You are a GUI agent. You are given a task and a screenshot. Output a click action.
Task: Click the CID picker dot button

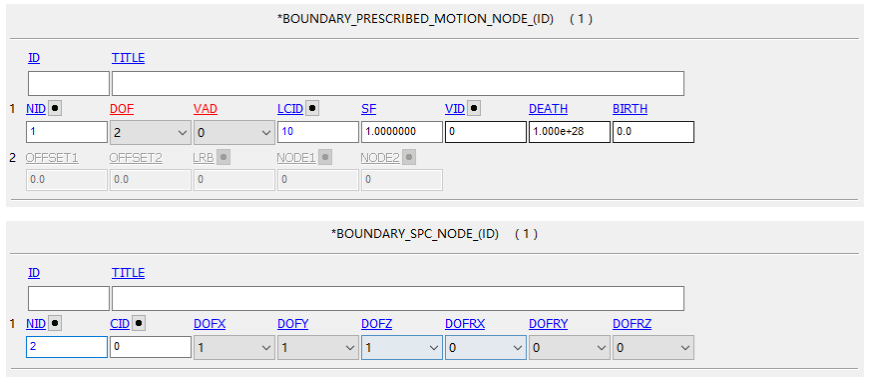139,323
